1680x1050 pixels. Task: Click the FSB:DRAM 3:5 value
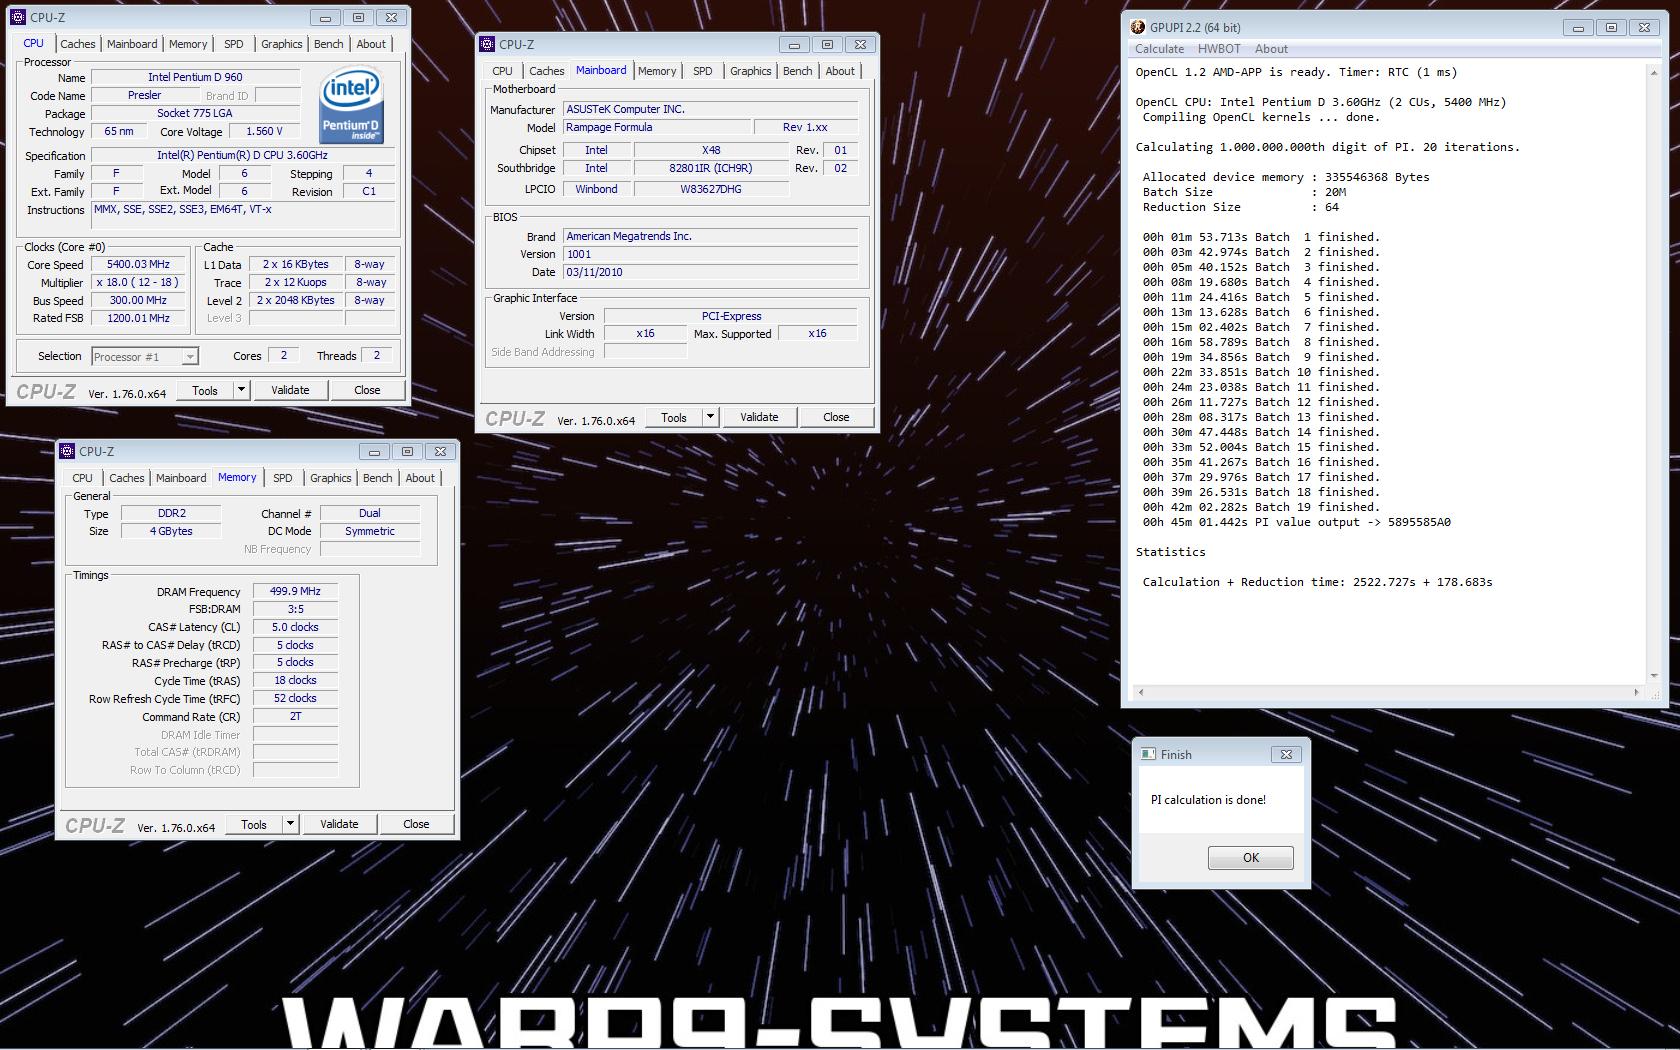tap(295, 609)
